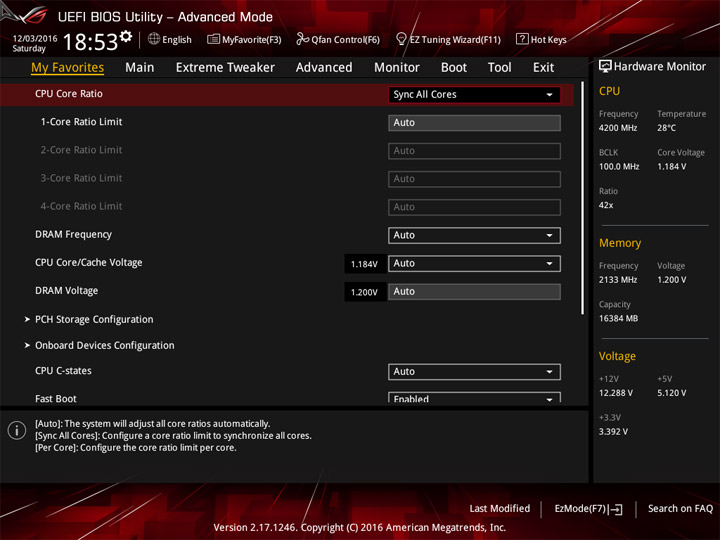The image size is (720, 540).
Task: Click the 3.392 V reading
Action: point(613,432)
